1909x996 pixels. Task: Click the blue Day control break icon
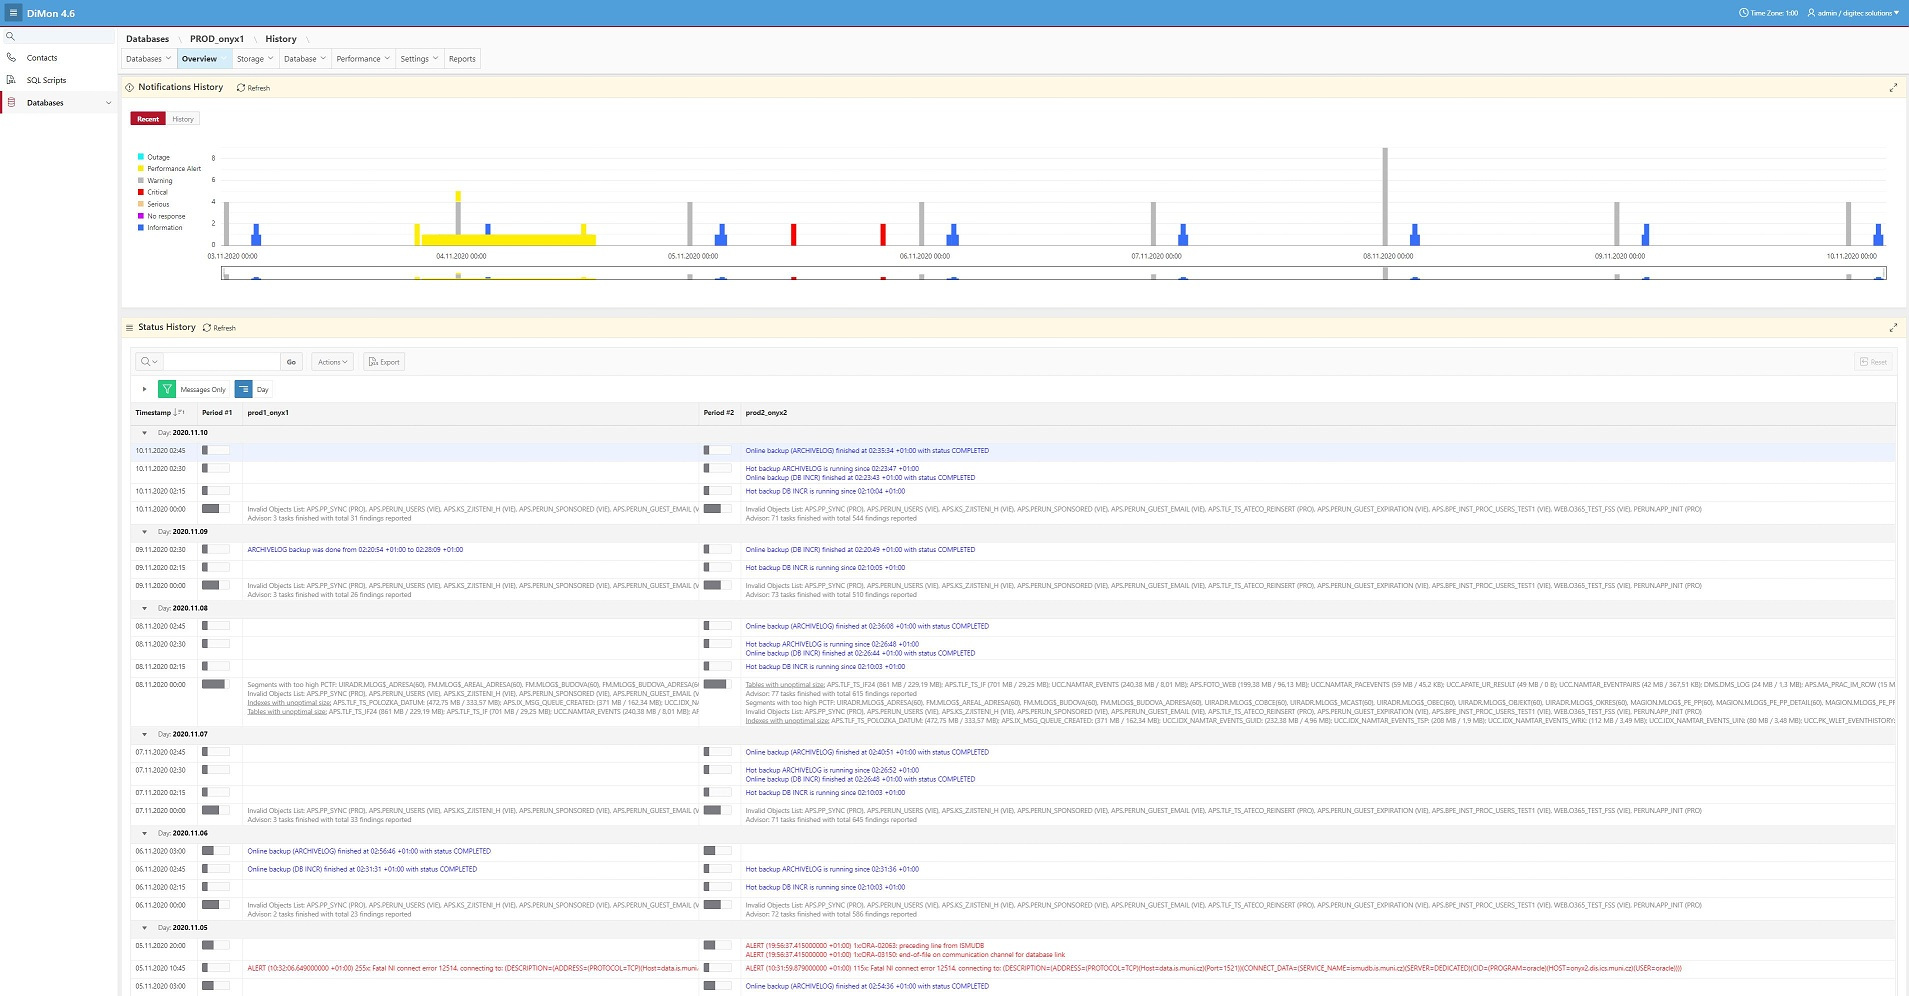(243, 390)
